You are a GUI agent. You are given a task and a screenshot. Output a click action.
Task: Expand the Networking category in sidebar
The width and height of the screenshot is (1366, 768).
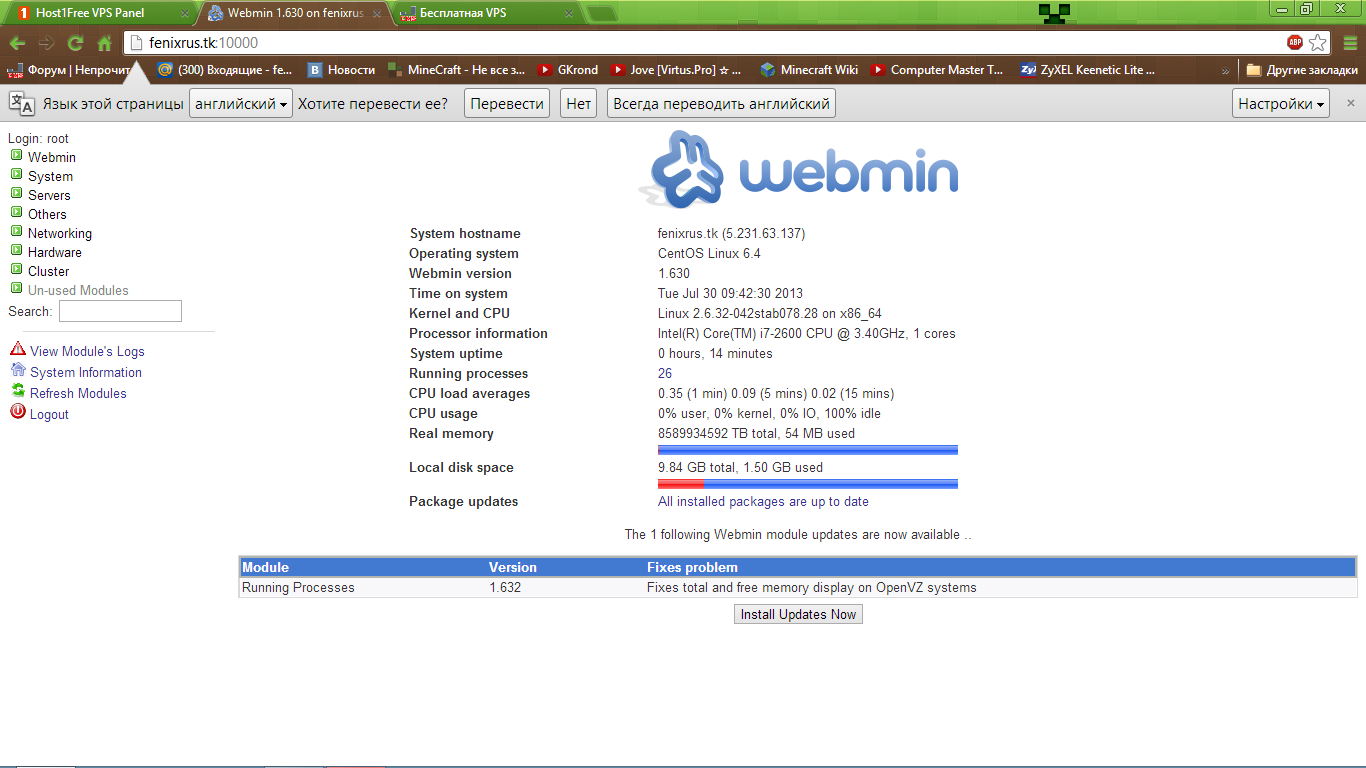tap(17, 232)
